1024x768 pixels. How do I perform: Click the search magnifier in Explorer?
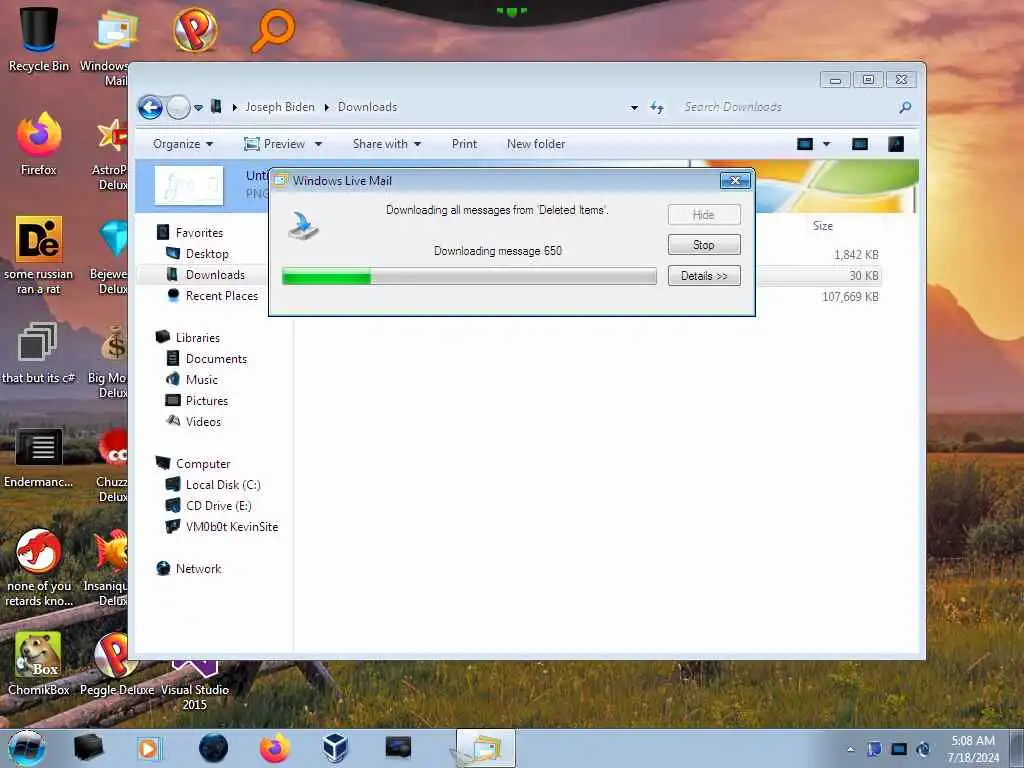pyautogui.click(x=904, y=107)
